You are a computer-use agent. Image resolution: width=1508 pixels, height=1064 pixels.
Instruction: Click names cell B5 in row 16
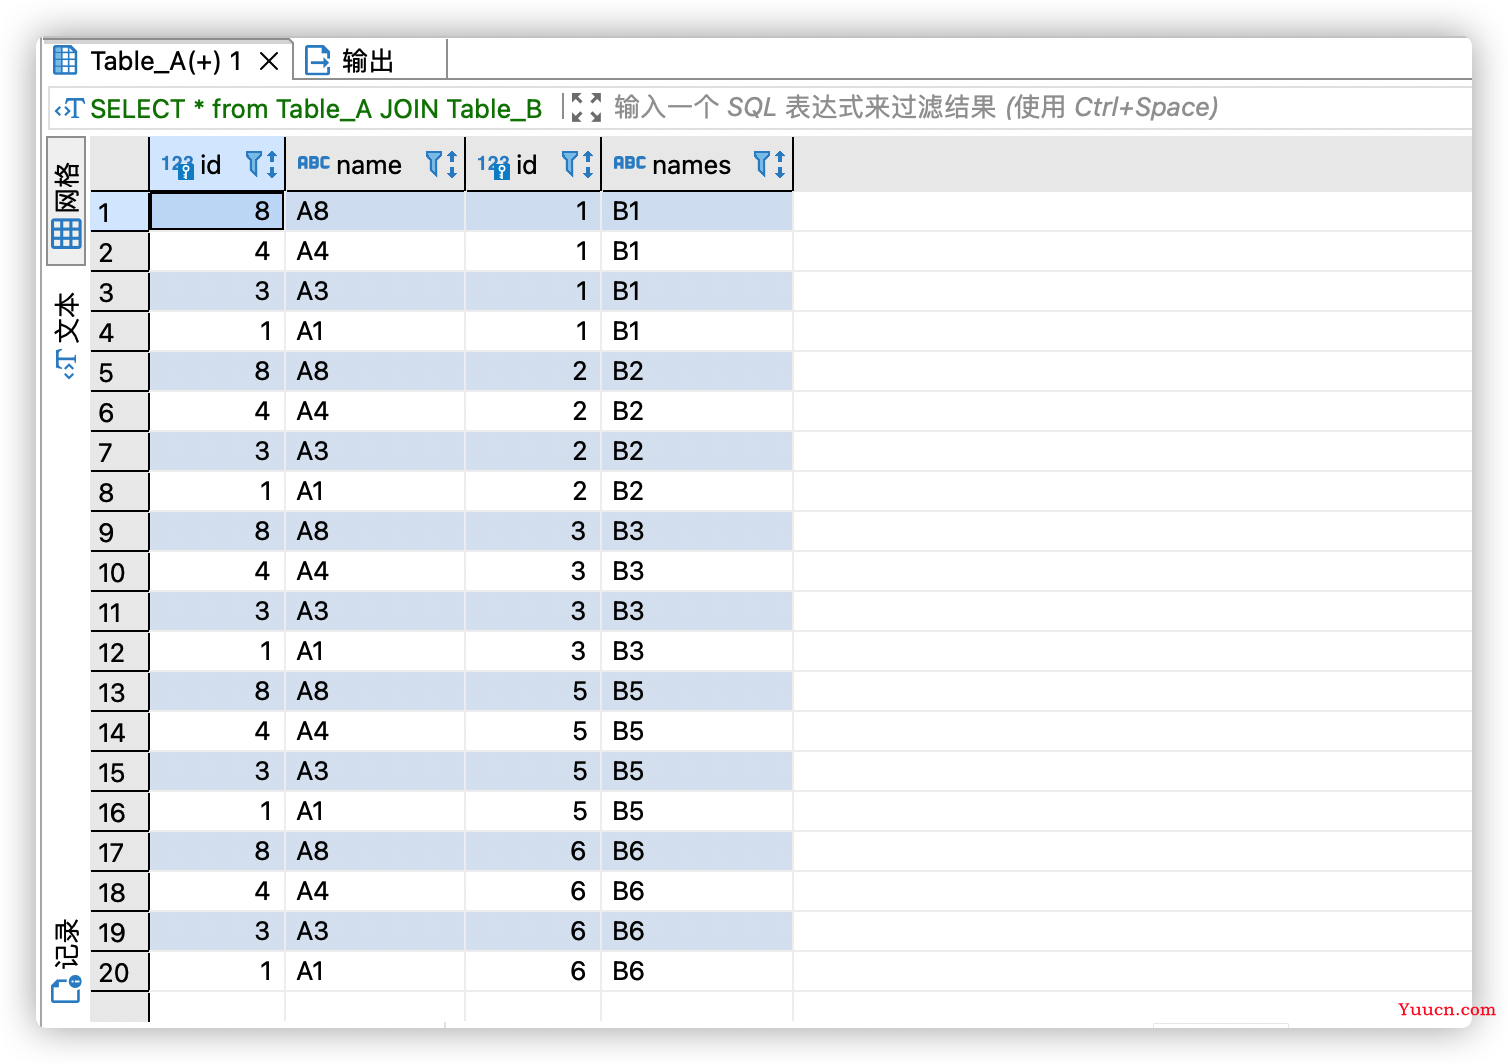click(x=697, y=811)
